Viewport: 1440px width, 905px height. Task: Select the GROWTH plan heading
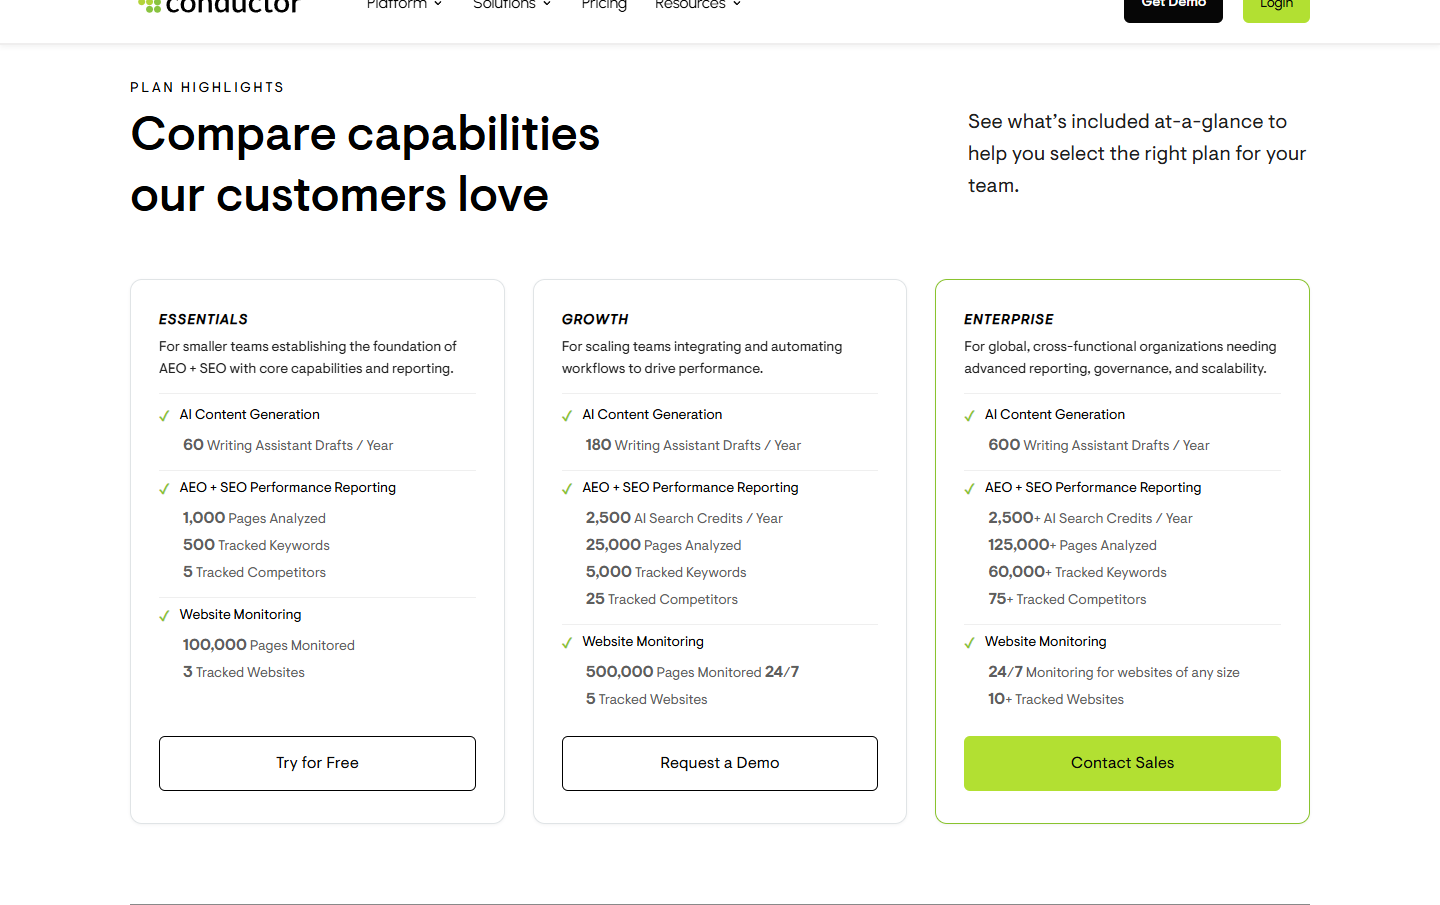(x=595, y=319)
